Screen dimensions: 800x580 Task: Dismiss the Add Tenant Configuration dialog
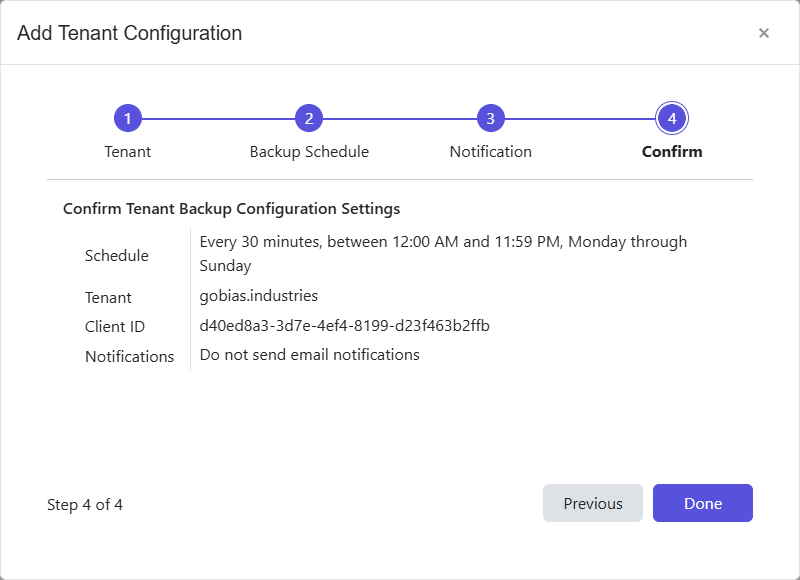click(764, 33)
